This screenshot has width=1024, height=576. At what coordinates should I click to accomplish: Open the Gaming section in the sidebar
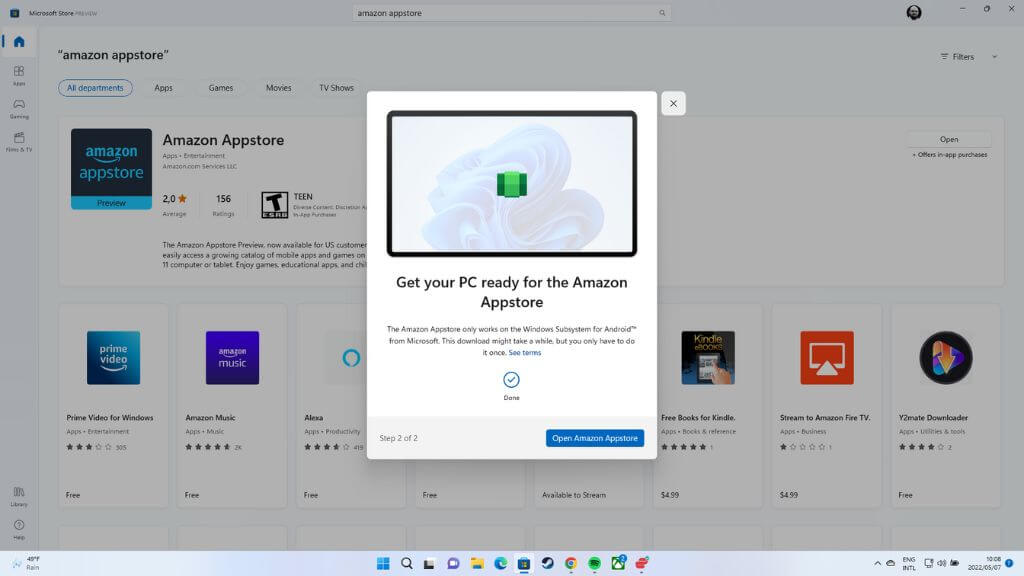click(x=19, y=108)
